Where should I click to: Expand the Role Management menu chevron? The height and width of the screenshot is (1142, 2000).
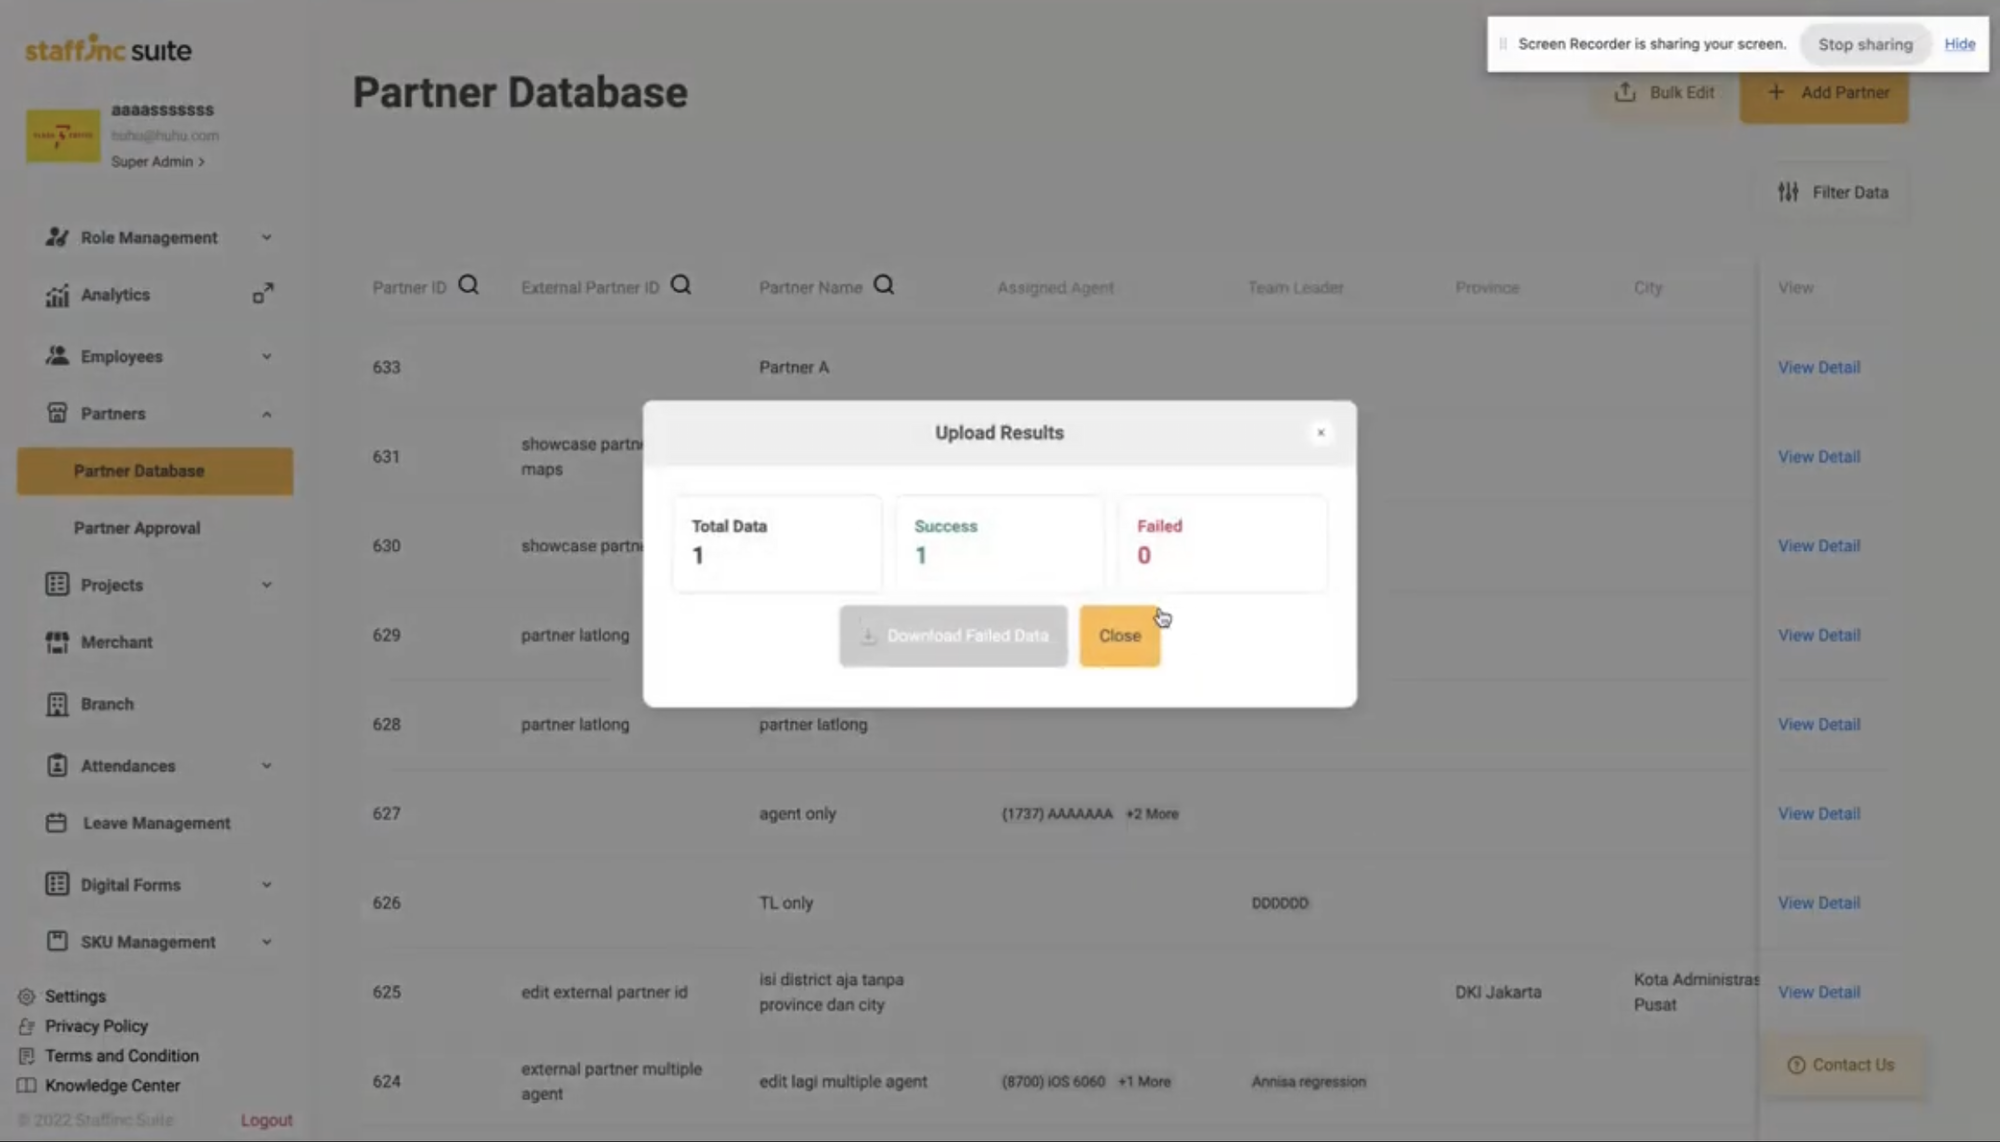tap(267, 237)
